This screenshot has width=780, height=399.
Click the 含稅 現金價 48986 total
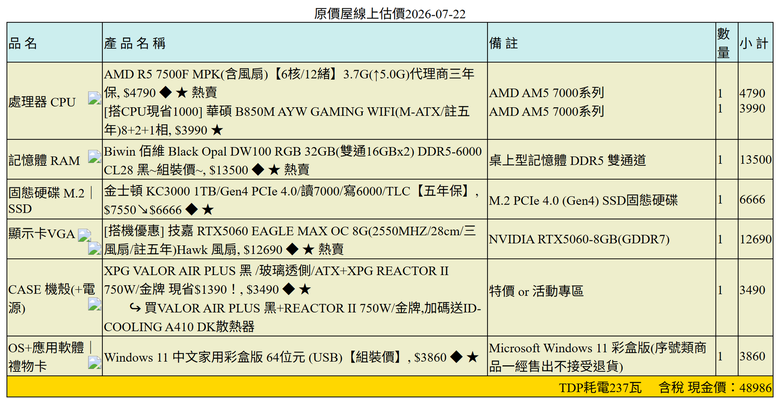pyautogui.click(x=715, y=388)
